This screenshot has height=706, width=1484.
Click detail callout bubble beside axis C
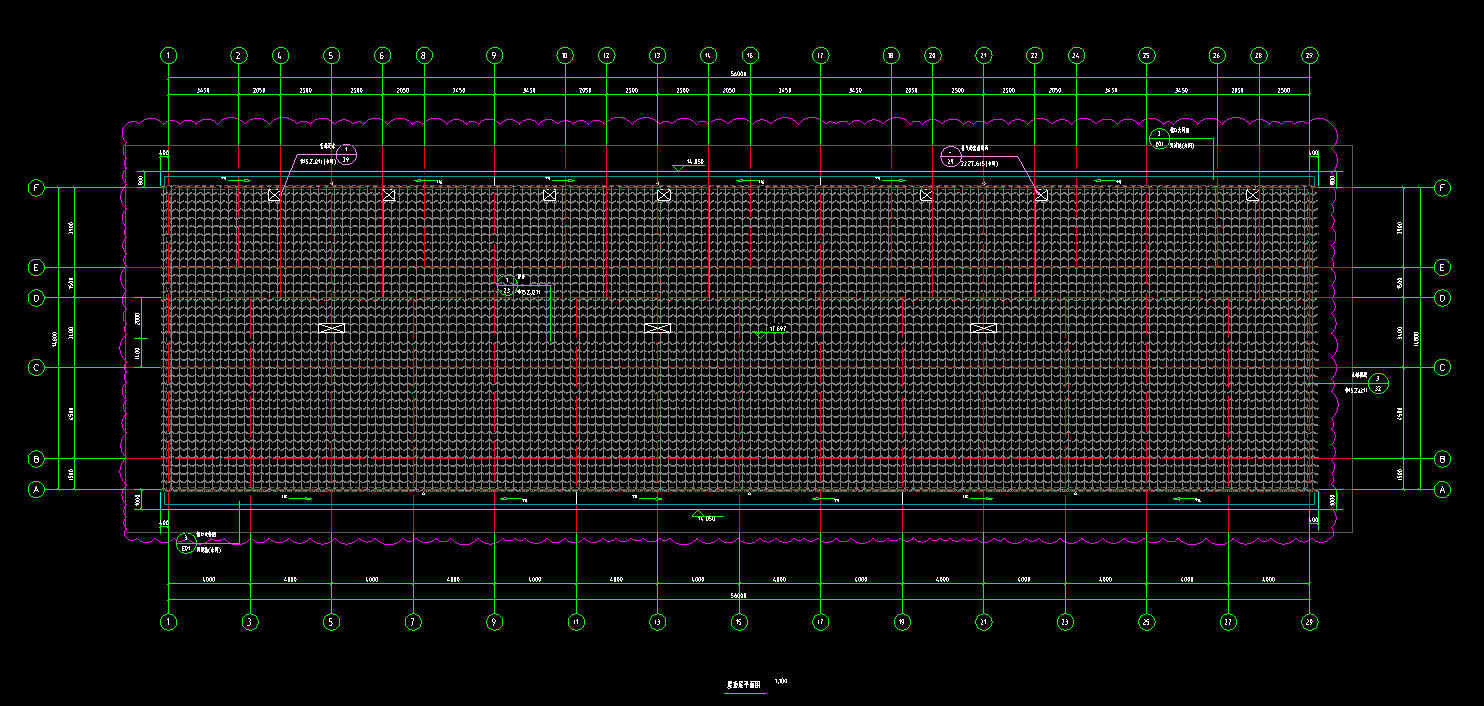1378,383
